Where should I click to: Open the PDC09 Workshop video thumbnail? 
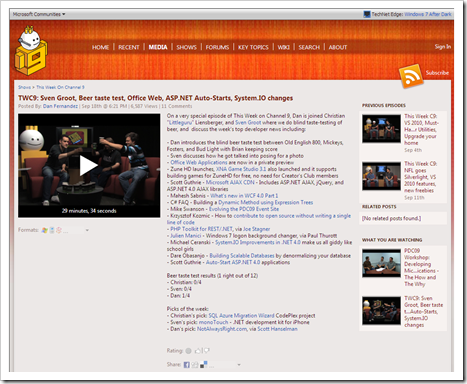coord(381,263)
